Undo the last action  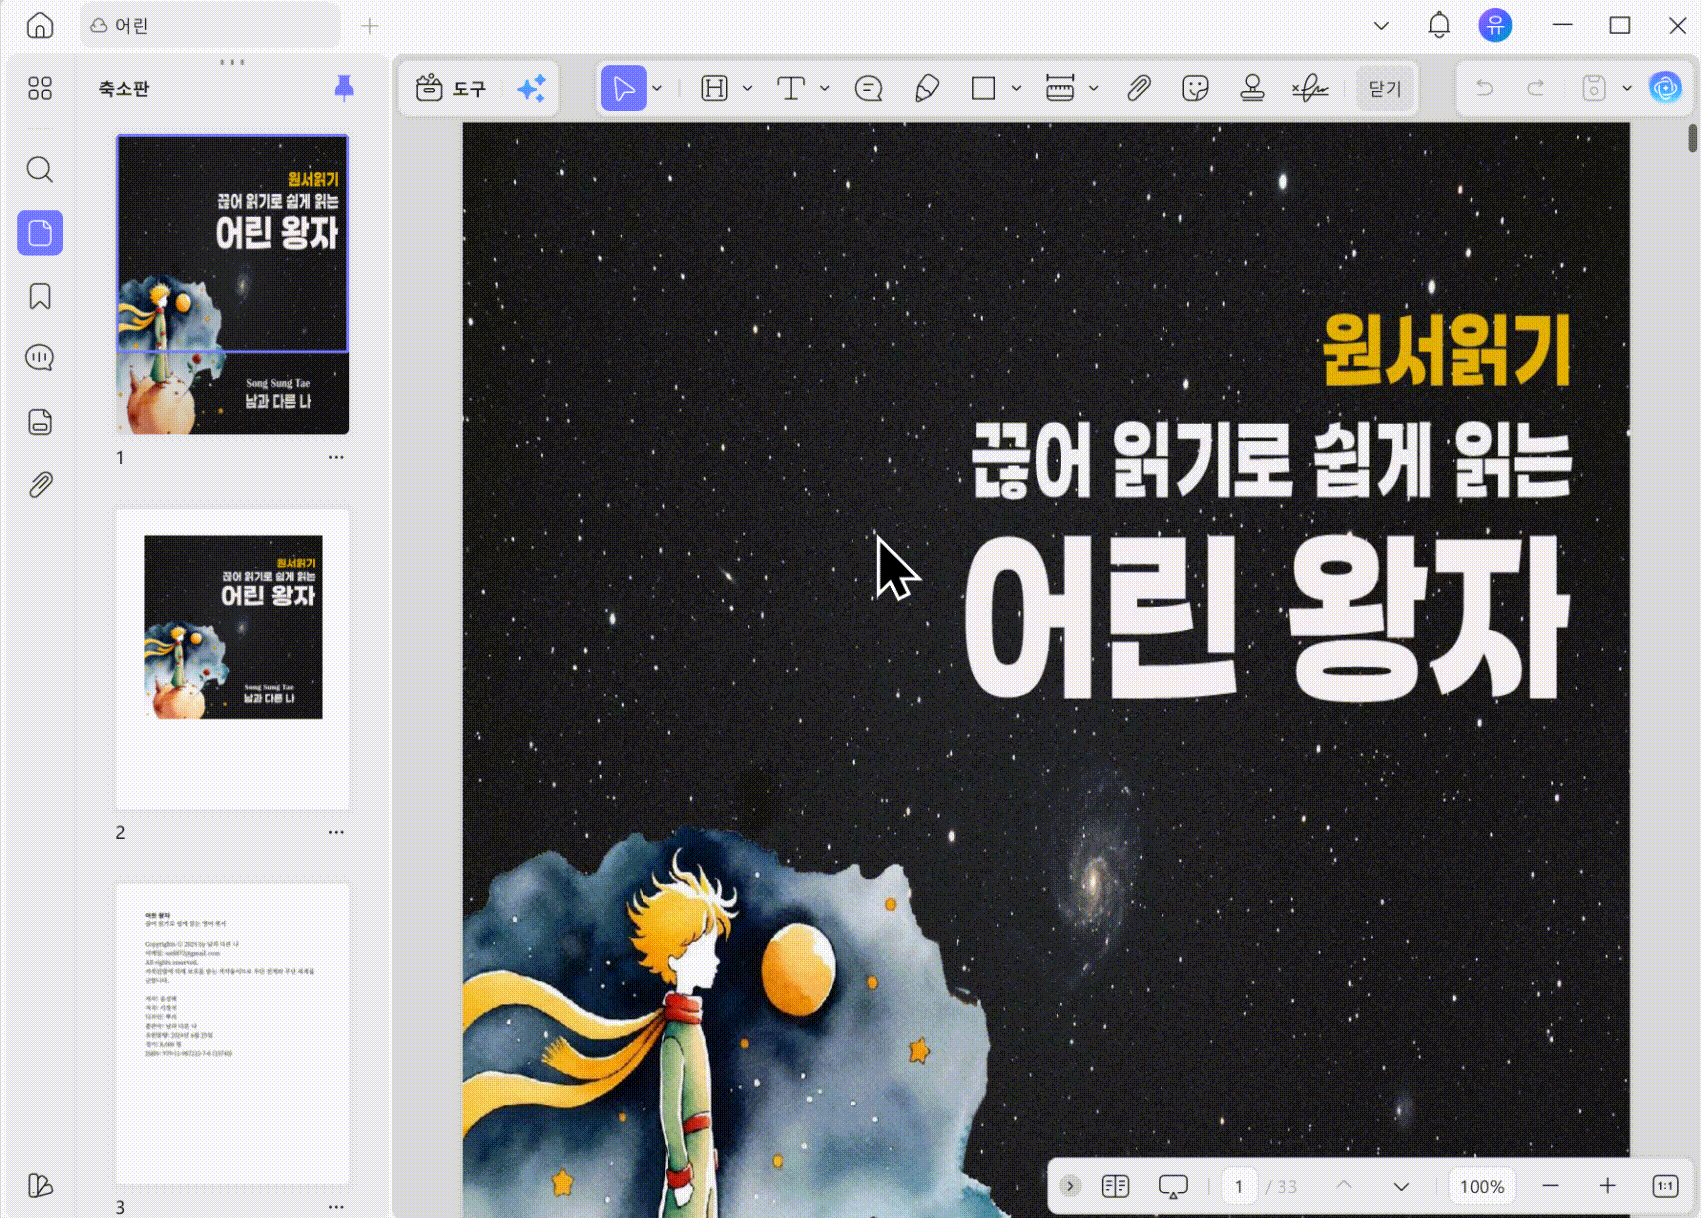click(x=1485, y=88)
